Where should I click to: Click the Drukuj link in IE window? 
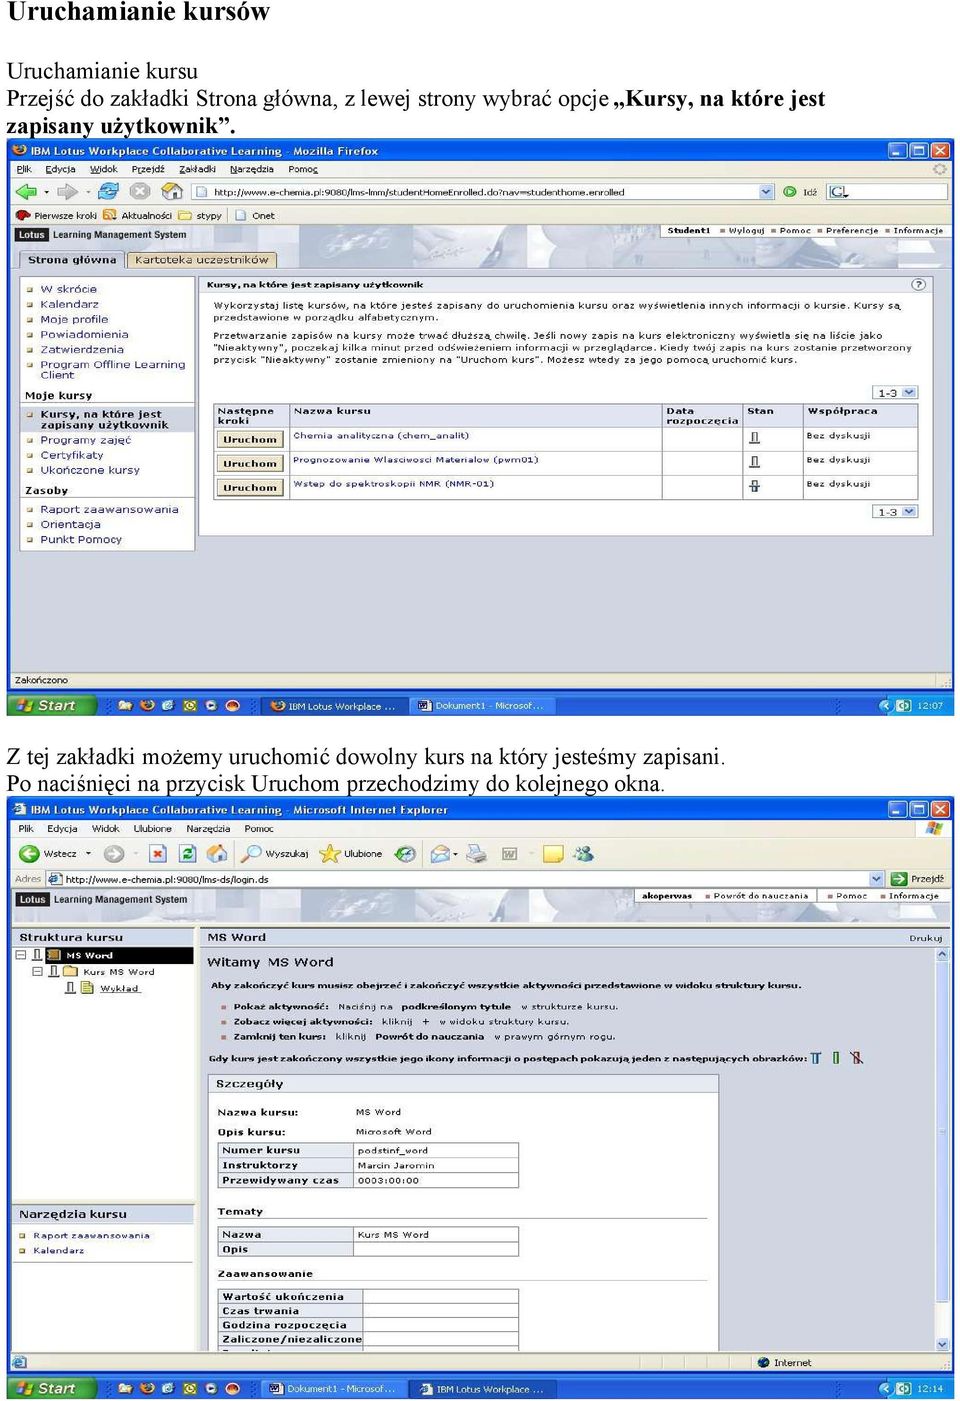(x=925, y=938)
